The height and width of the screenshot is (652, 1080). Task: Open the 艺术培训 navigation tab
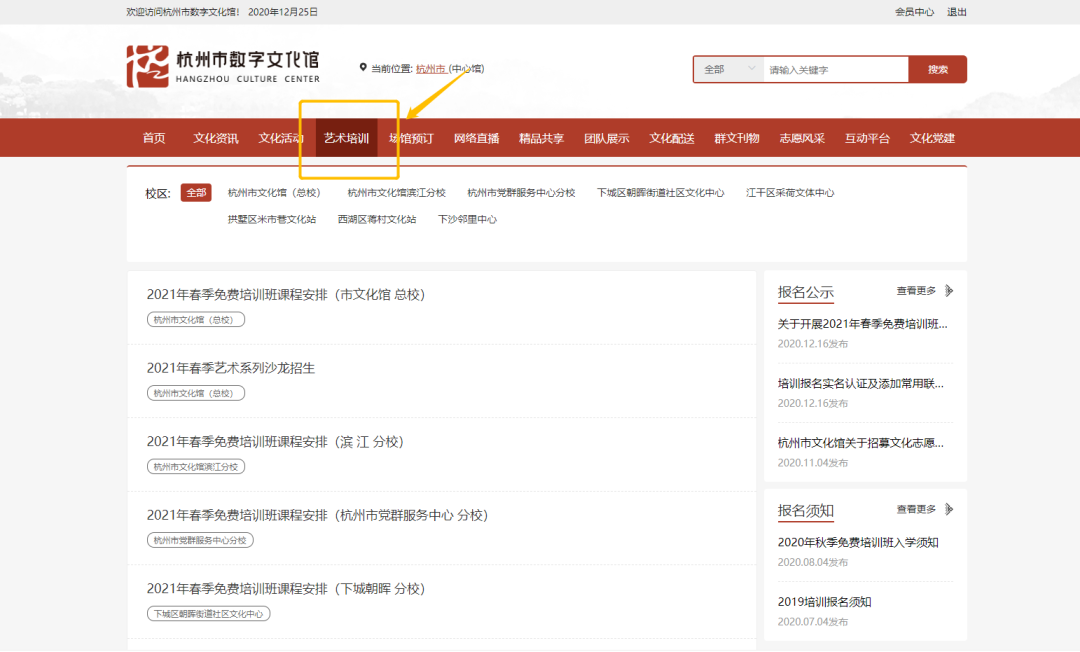pos(346,138)
